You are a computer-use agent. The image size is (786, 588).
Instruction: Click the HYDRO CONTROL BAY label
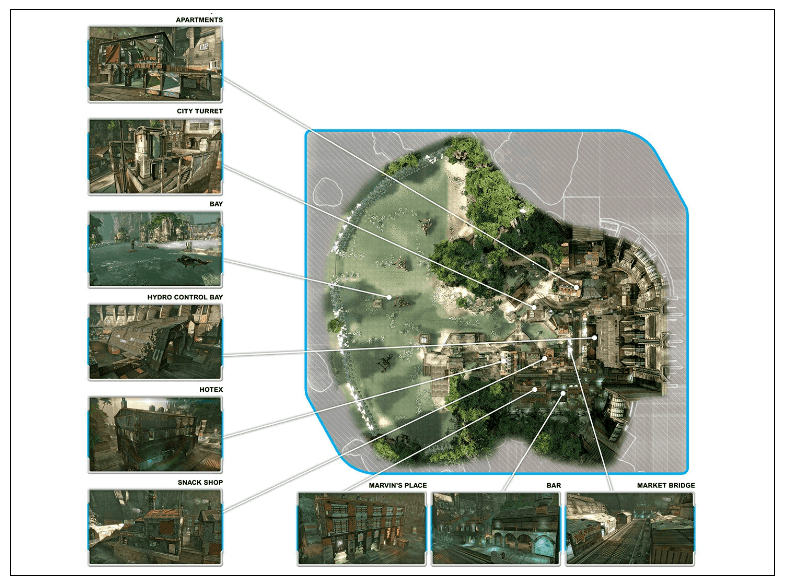pyautogui.click(x=185, y=297)
